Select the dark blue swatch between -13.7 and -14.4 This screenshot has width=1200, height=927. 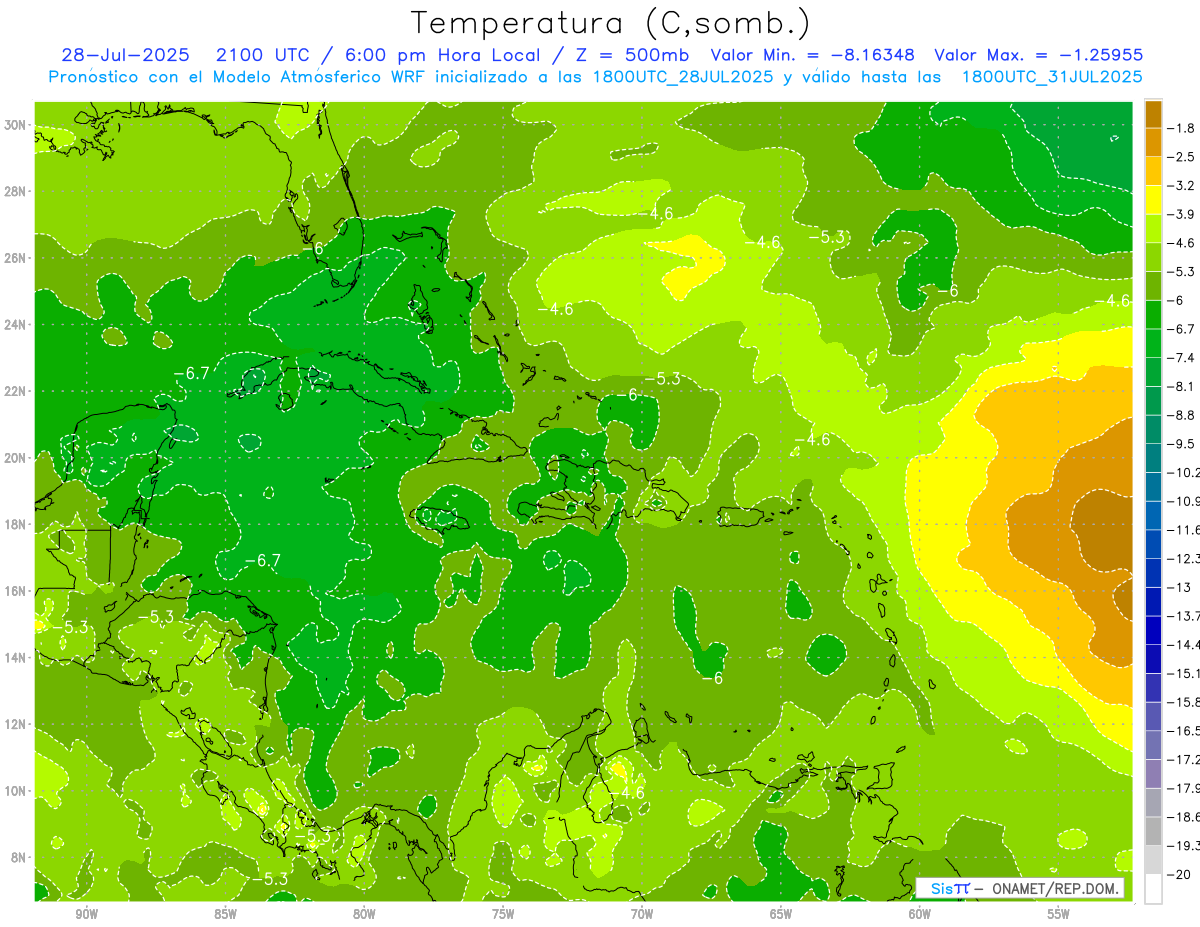pos(1153,630)
